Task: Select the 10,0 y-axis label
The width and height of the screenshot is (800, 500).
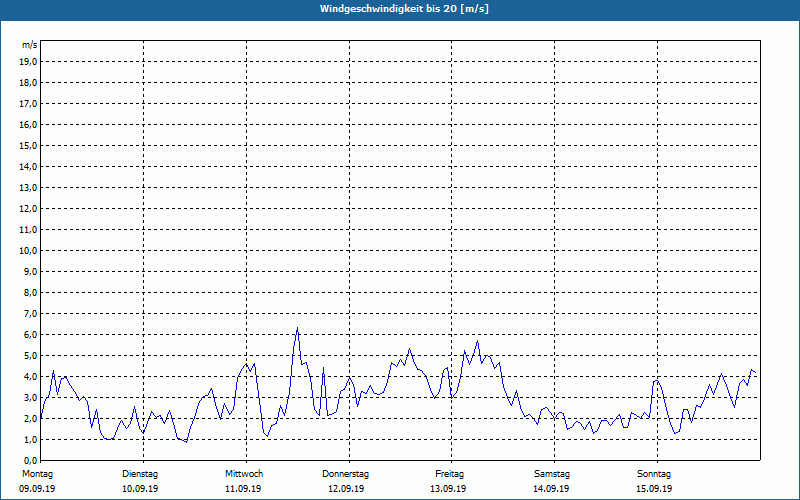Action: (x=27, y=251)
